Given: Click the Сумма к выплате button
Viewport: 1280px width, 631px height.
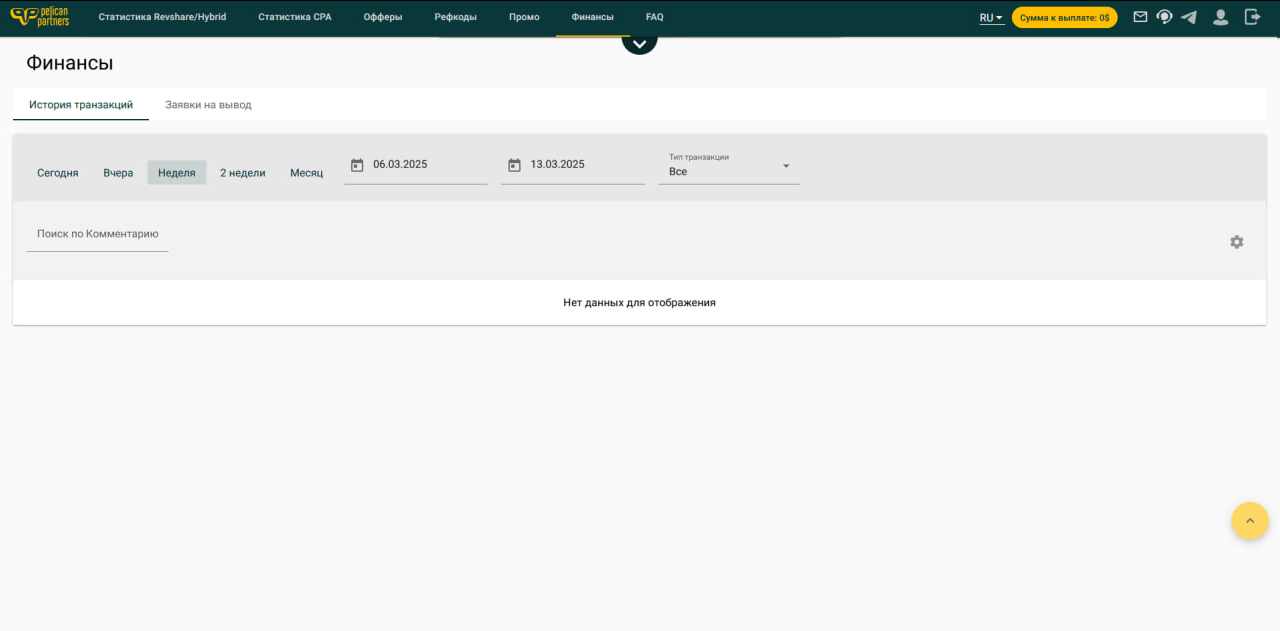Looking at the screenshot, I should 1064,18.
